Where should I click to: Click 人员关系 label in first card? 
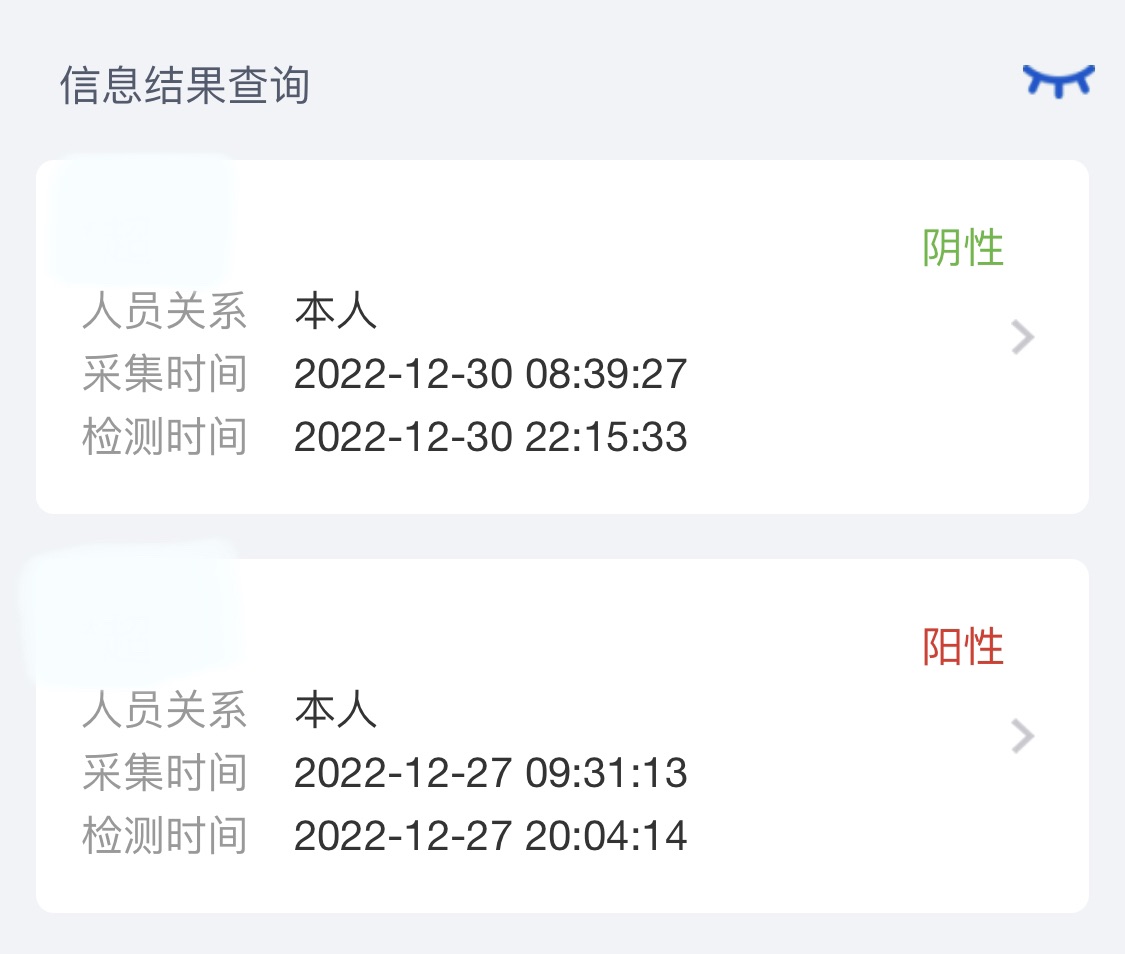tap(165, 312)
